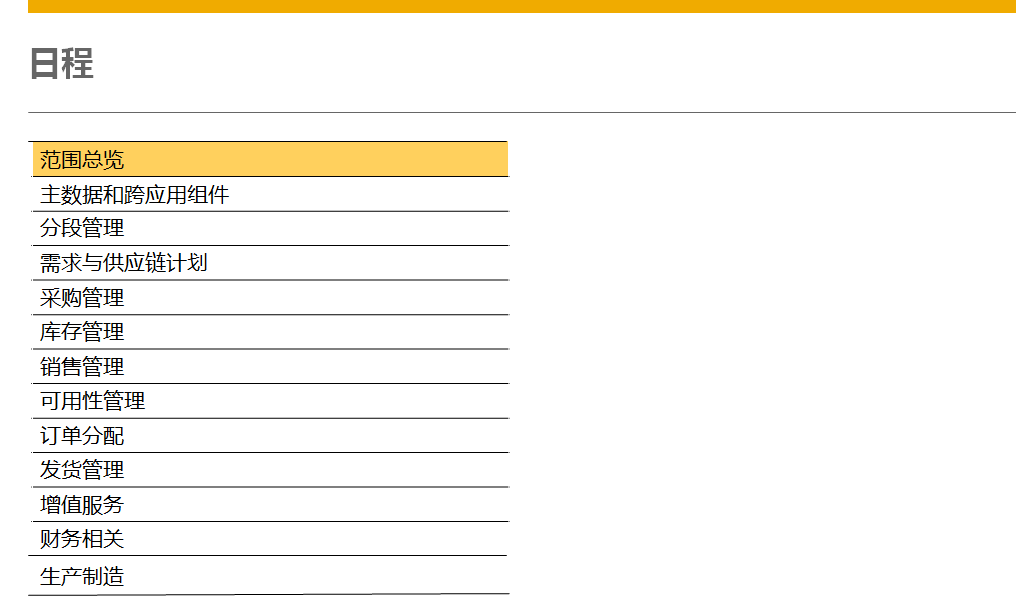Select the 日程 slide title
The width and height of the screenshot is (1016, 600).
coord(62,63)
